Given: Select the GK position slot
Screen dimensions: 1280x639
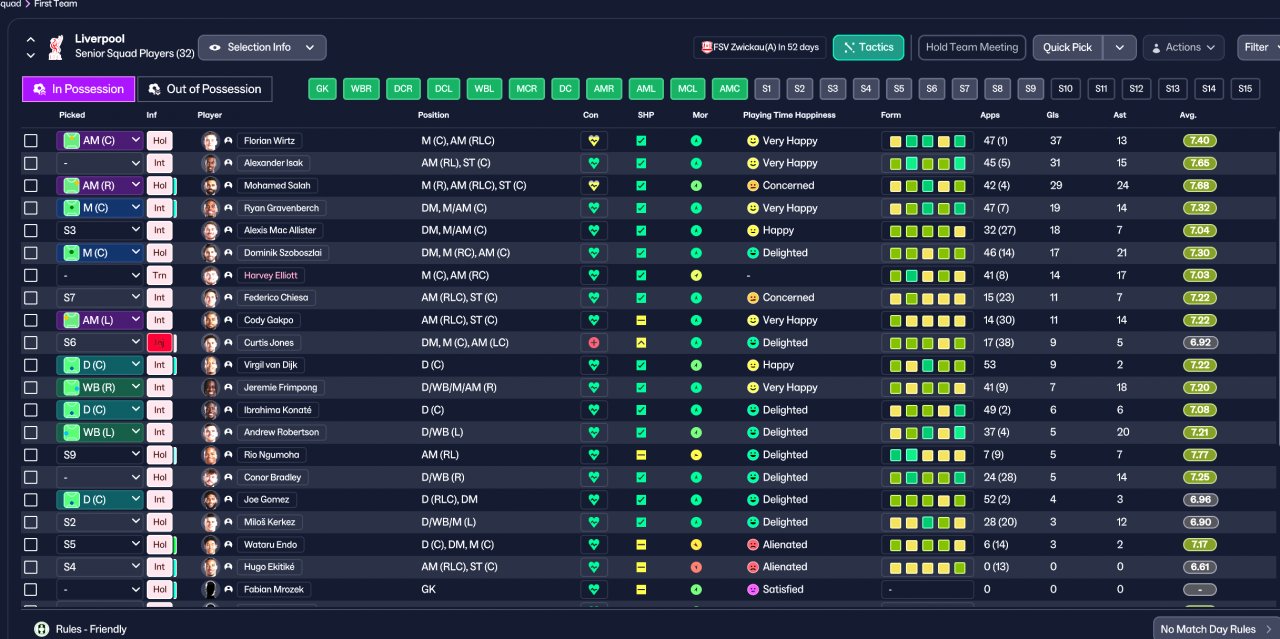Looking at the screenshot, I should 322,89.
